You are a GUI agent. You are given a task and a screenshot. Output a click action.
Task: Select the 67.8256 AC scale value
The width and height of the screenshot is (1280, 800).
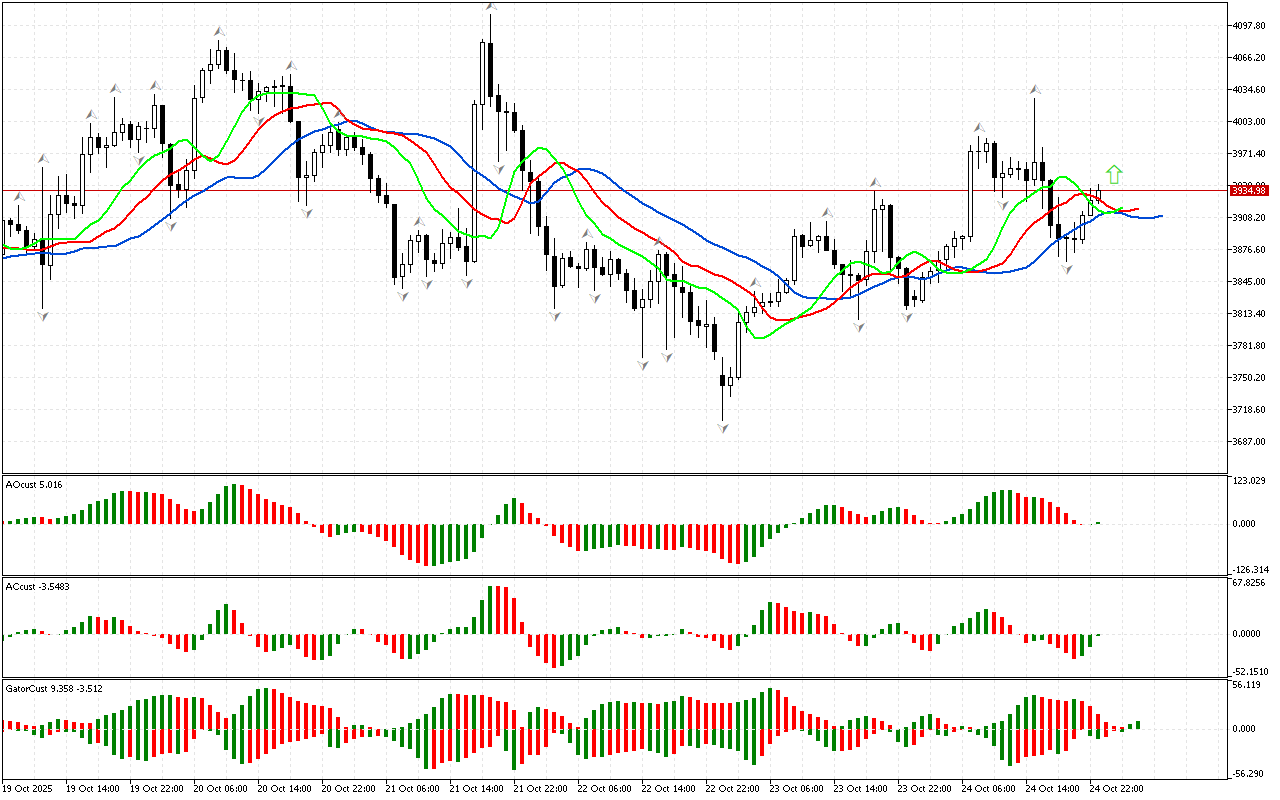coord(1250,582)
